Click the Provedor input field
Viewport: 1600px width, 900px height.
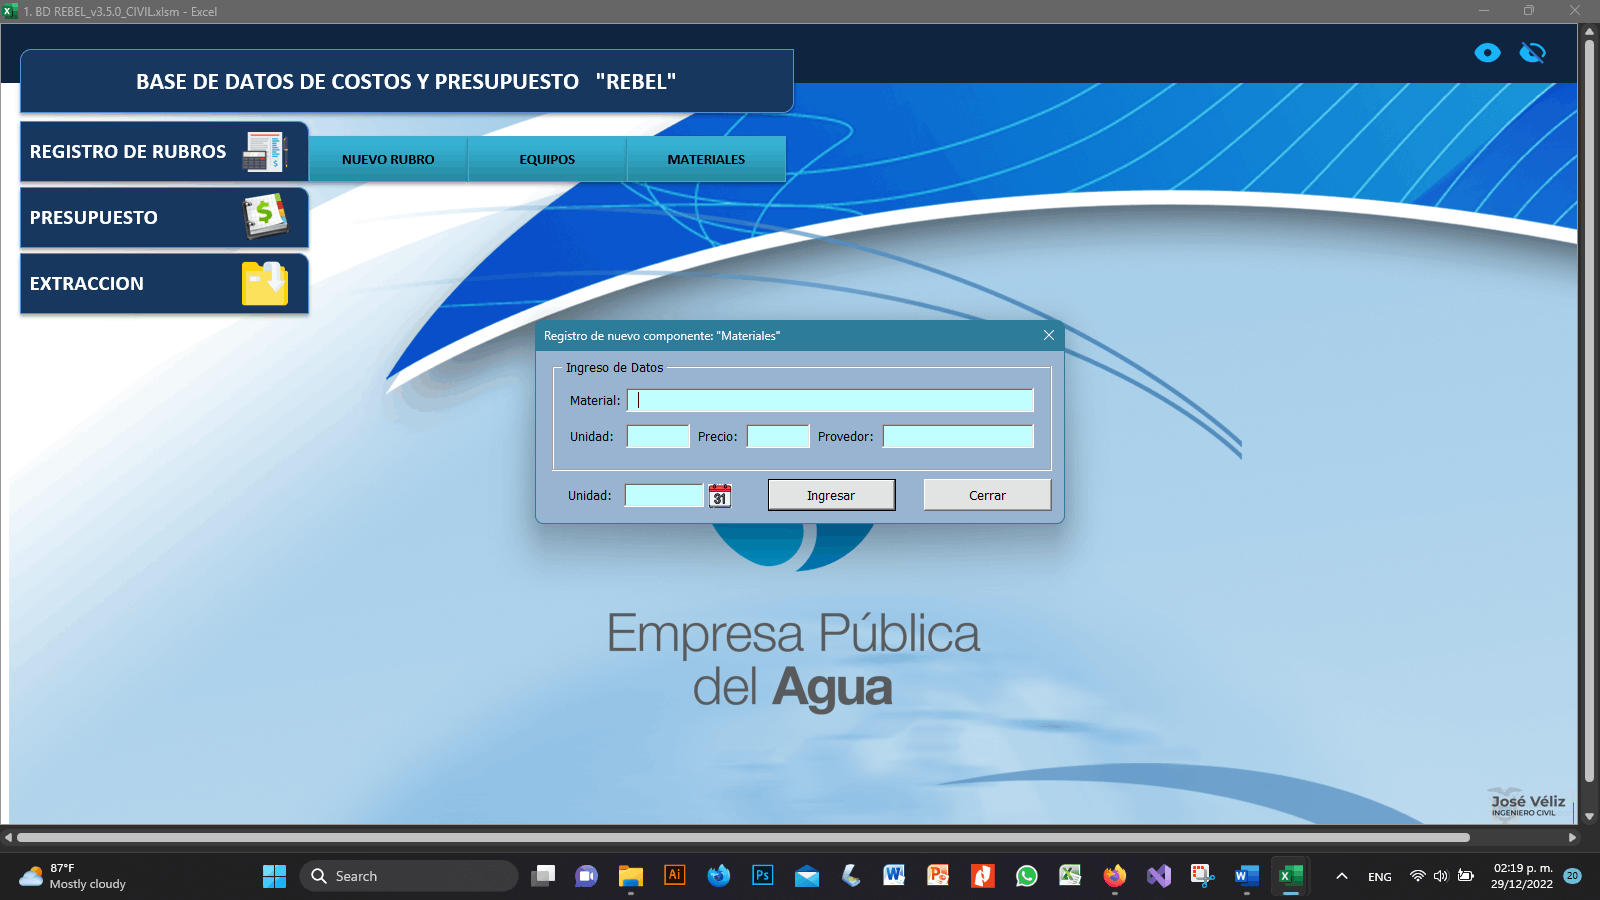(958, 436)
